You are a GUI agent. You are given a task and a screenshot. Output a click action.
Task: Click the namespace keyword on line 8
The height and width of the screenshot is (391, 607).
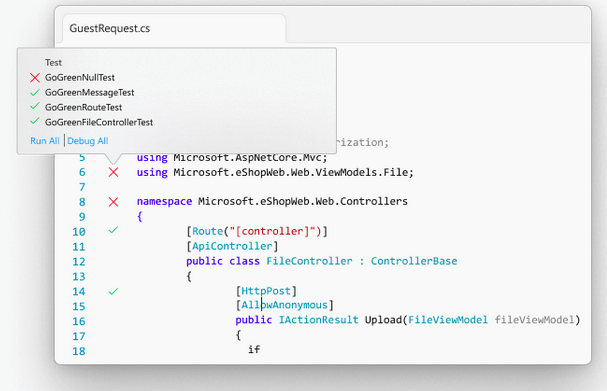(x=164, y=202)
